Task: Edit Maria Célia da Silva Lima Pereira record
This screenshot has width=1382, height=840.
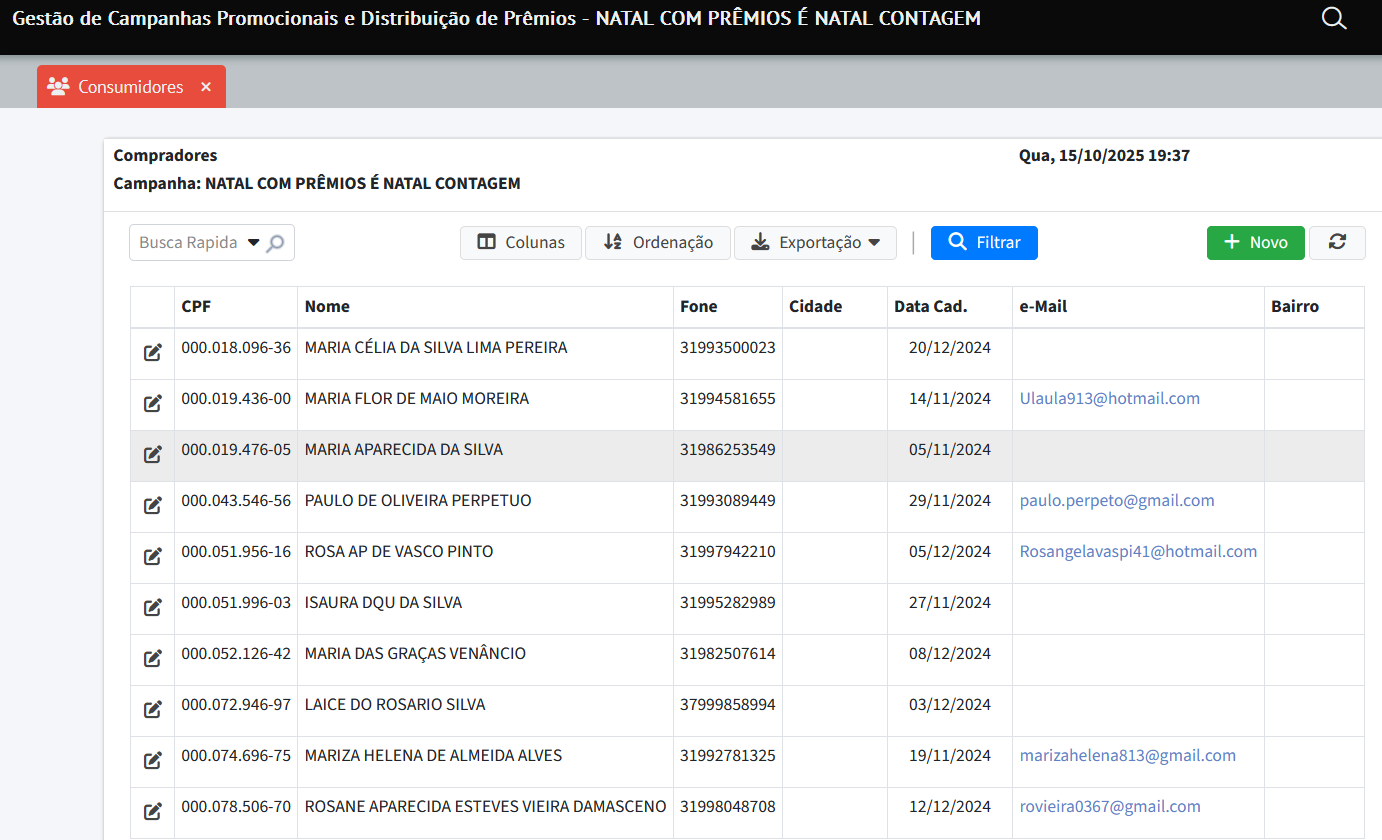Action: [x=153, y=352]
